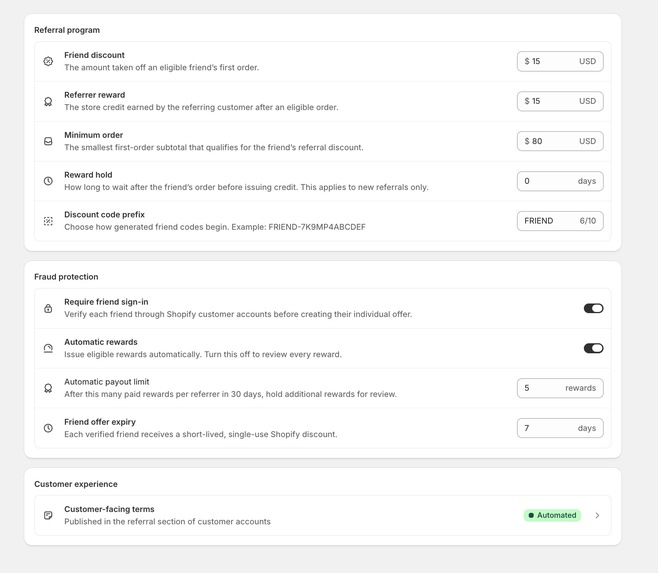Click the Friend offer expiry clock icon
The height and width of the screenshot is (573, 658).
[x=48, y=428]
